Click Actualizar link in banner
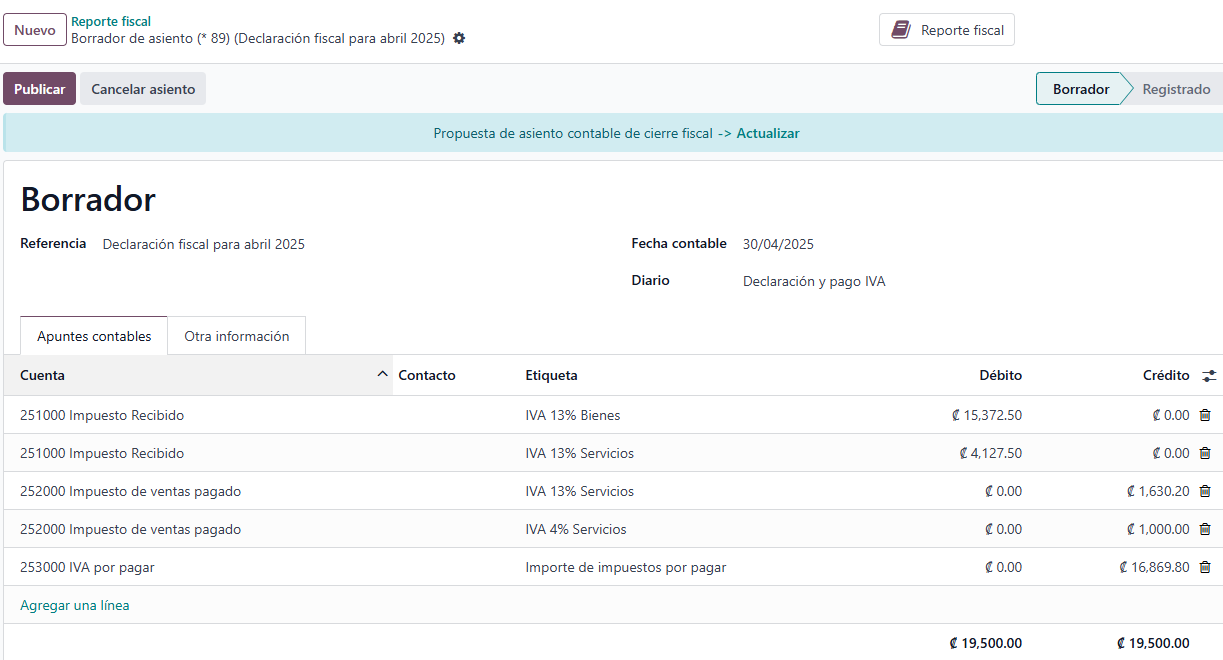Viewport: 1223px width, 660px height. coord(767,133)
